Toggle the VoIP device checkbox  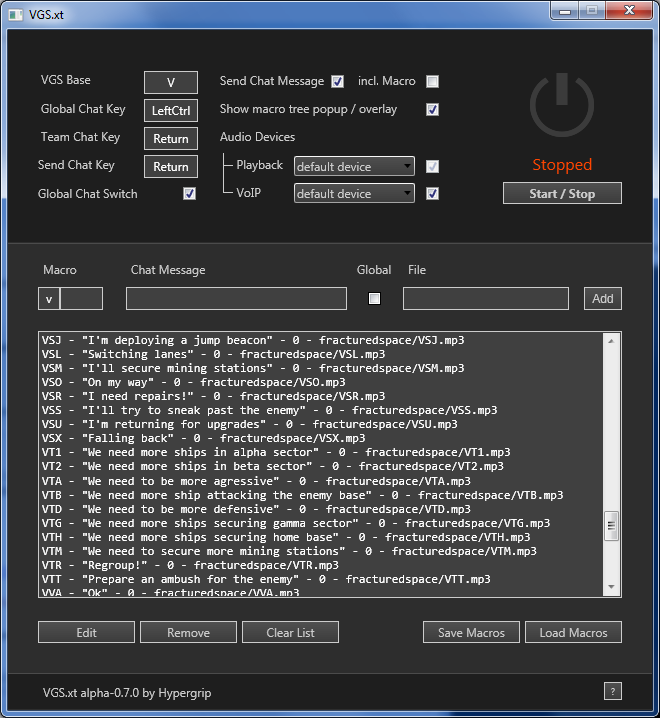point(432,194)
